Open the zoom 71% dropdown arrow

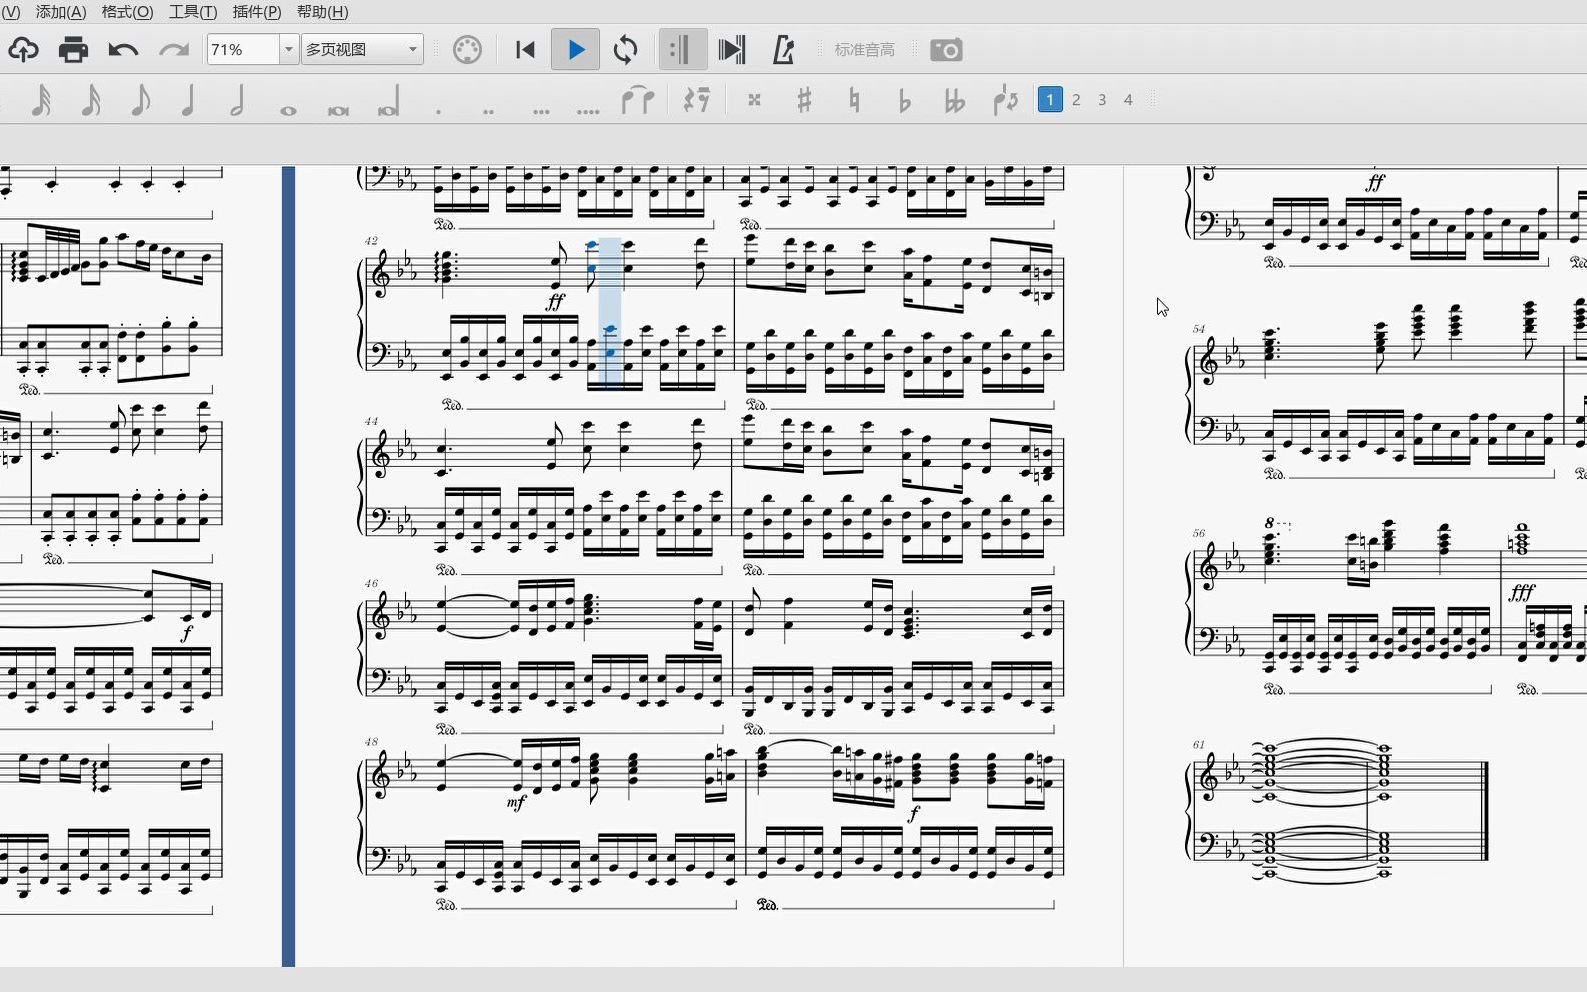tap(289, 49)
